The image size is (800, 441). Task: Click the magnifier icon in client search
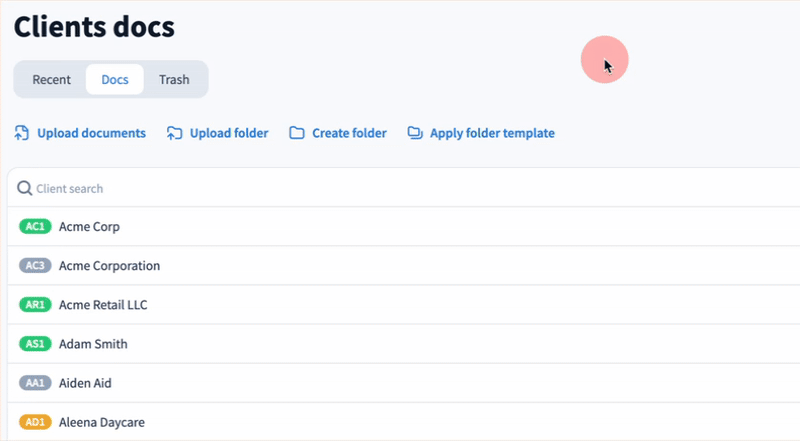click(x=24, y=188)
